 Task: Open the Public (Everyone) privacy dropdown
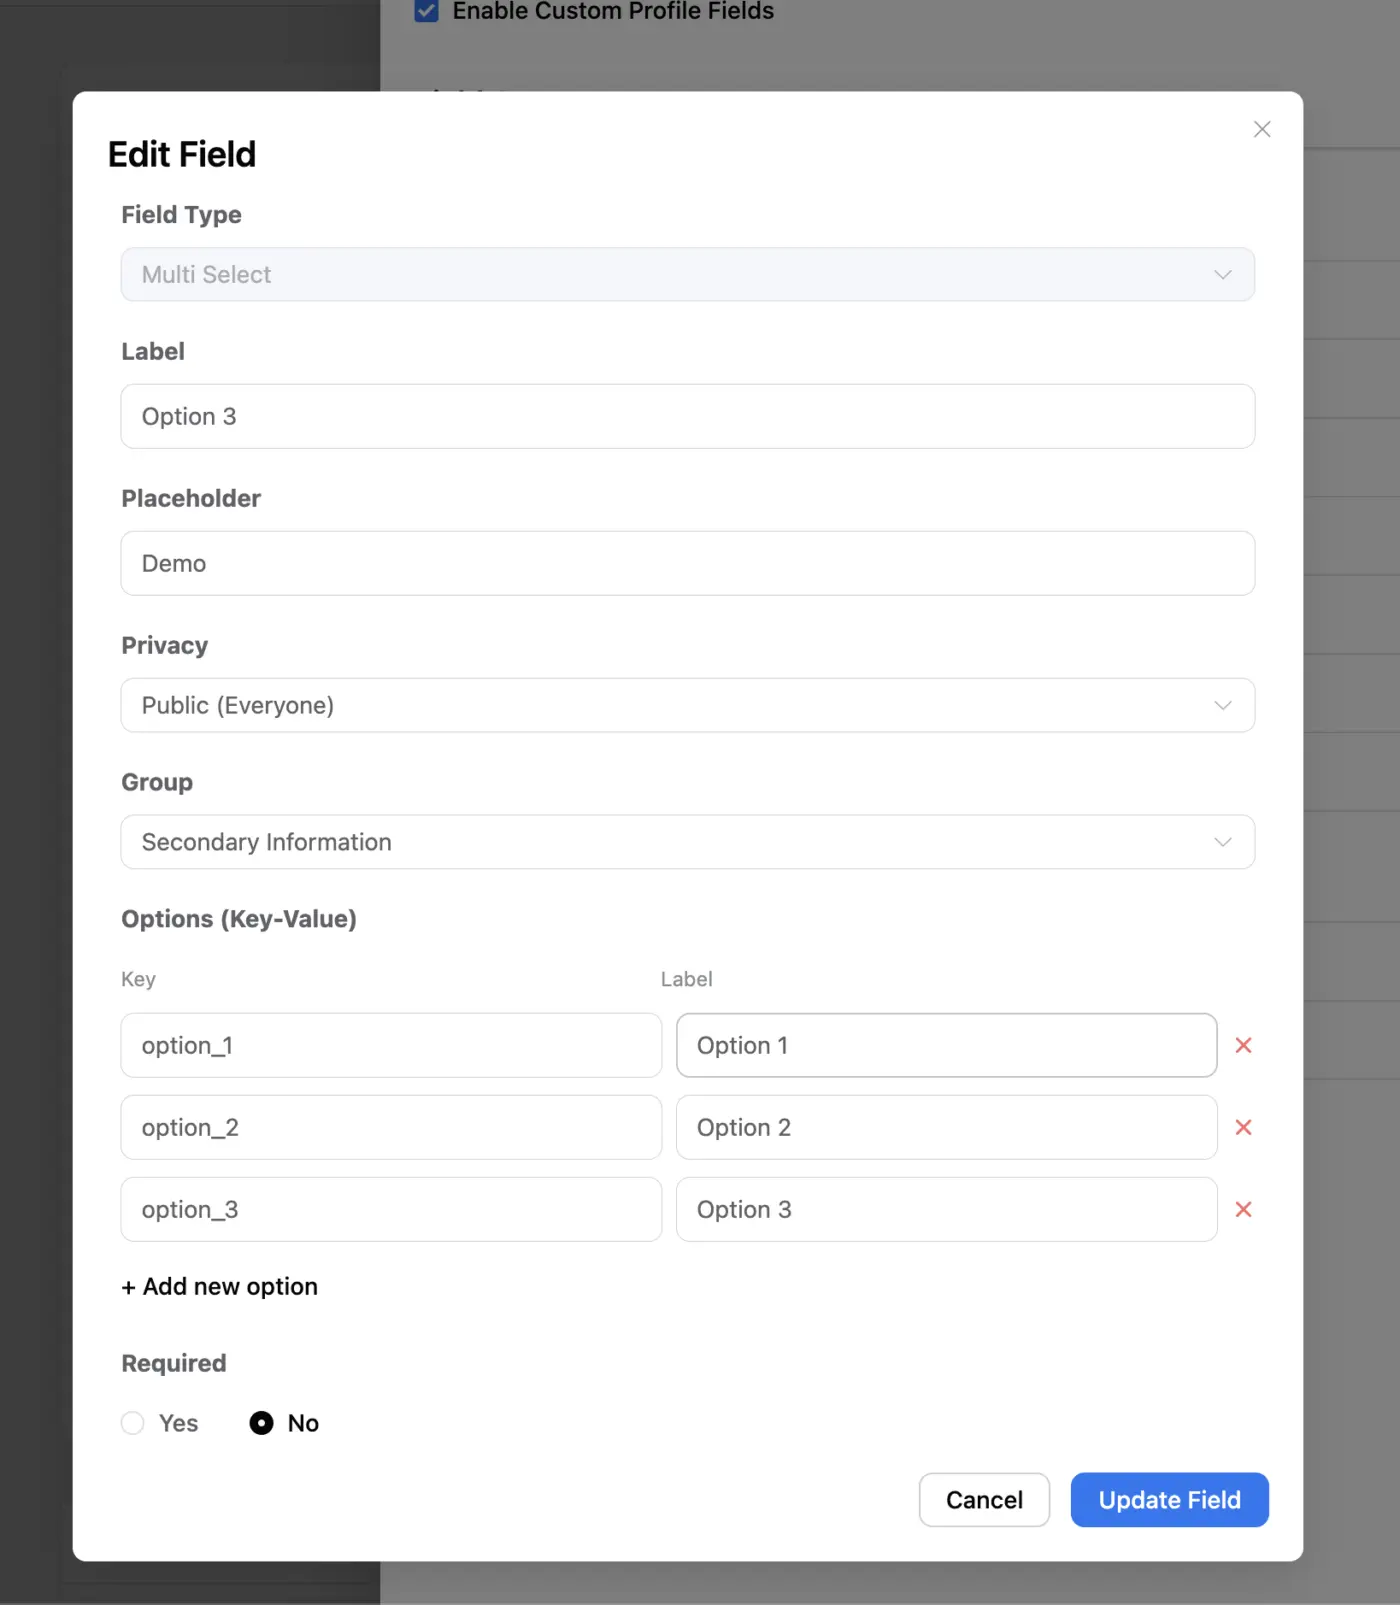pyautogui.click(x=688, y=705)
